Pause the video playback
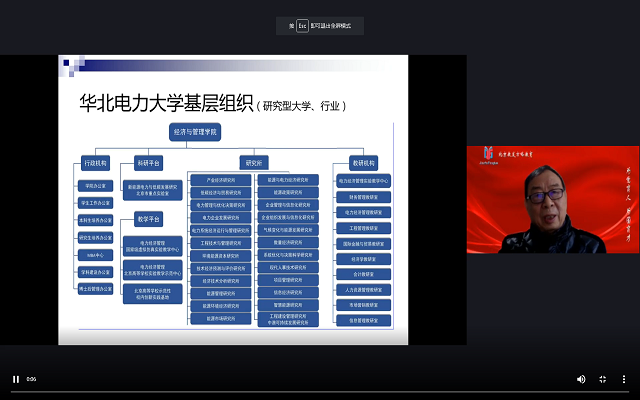The image size is (640, 400). [x=16, y=379]
